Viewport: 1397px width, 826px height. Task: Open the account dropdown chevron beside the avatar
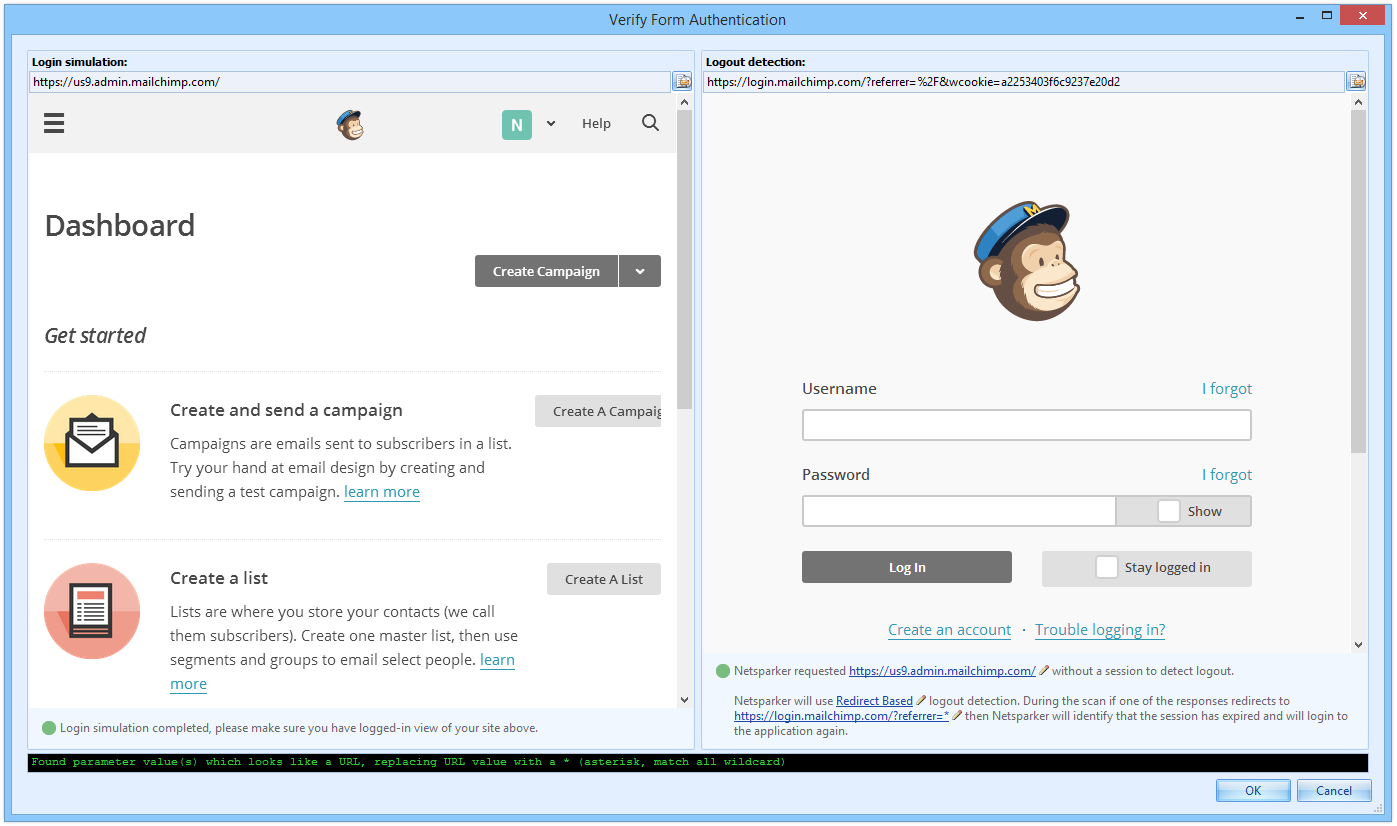pos(549,123)
